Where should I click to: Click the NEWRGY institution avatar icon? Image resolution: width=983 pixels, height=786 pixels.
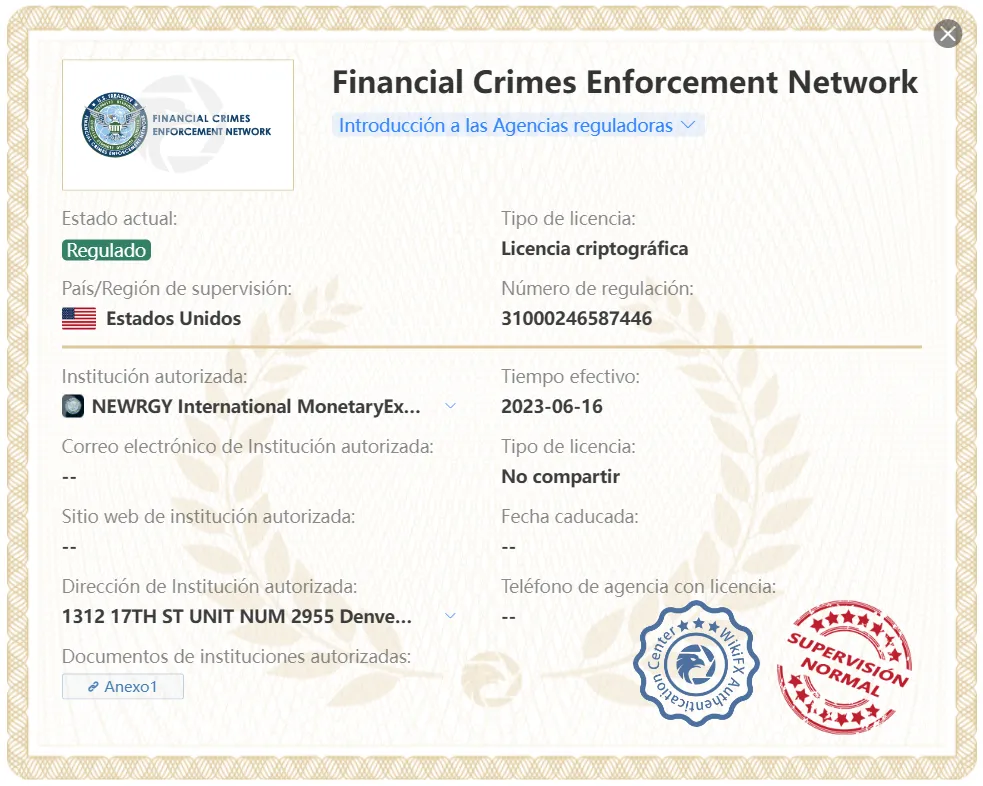click(73, 406)
